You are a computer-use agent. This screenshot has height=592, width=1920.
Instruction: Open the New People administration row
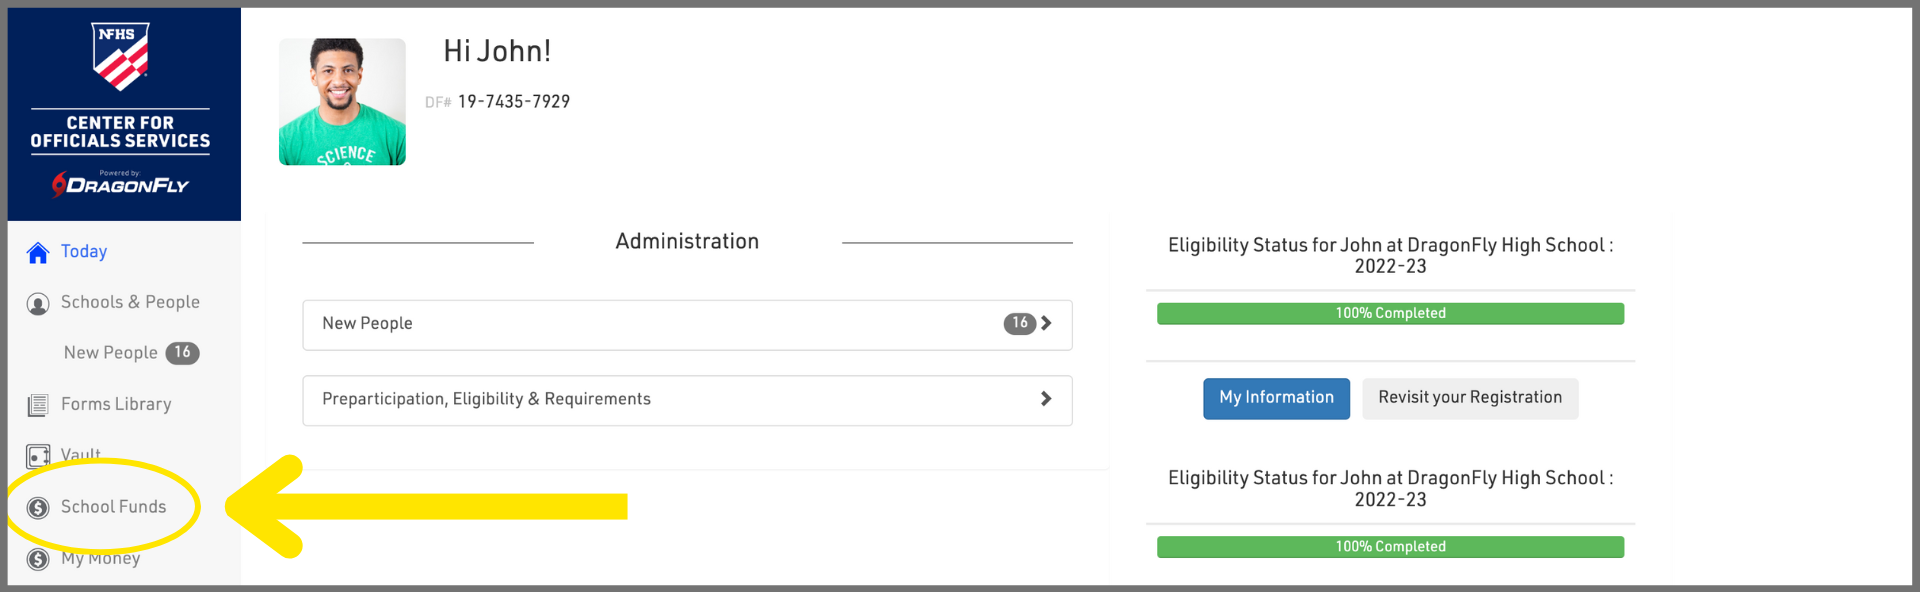click(660, 324)
